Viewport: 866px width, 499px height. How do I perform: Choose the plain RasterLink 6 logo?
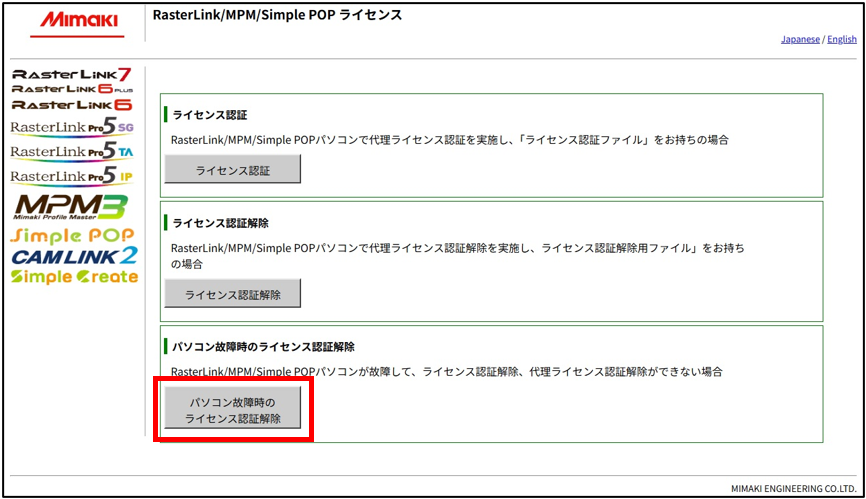[x=72, y=105]
